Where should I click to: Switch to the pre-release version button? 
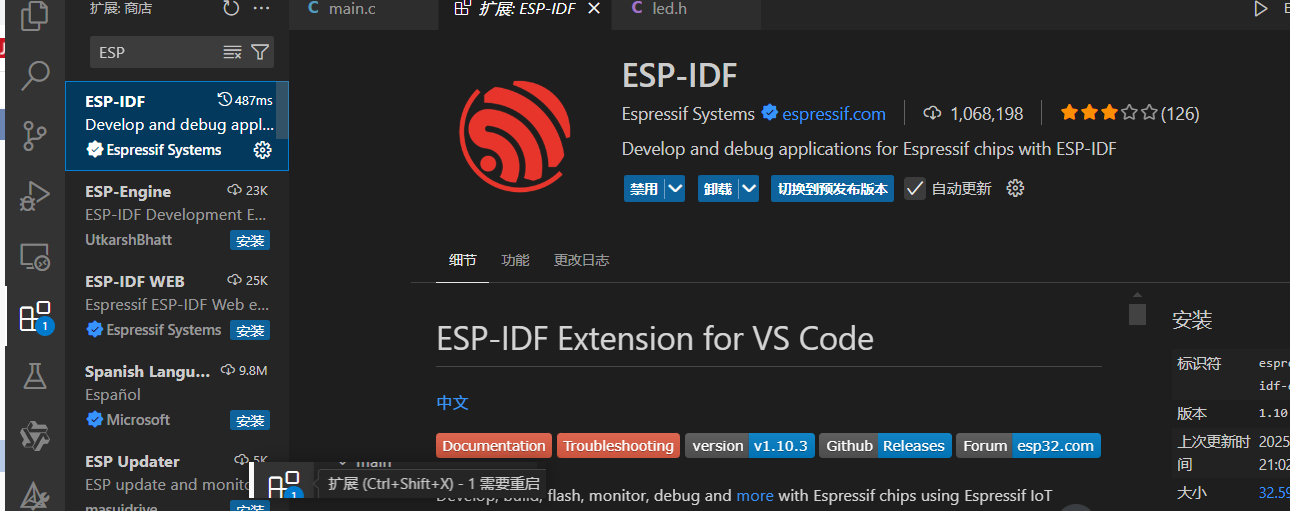click(x=832, y=189)
